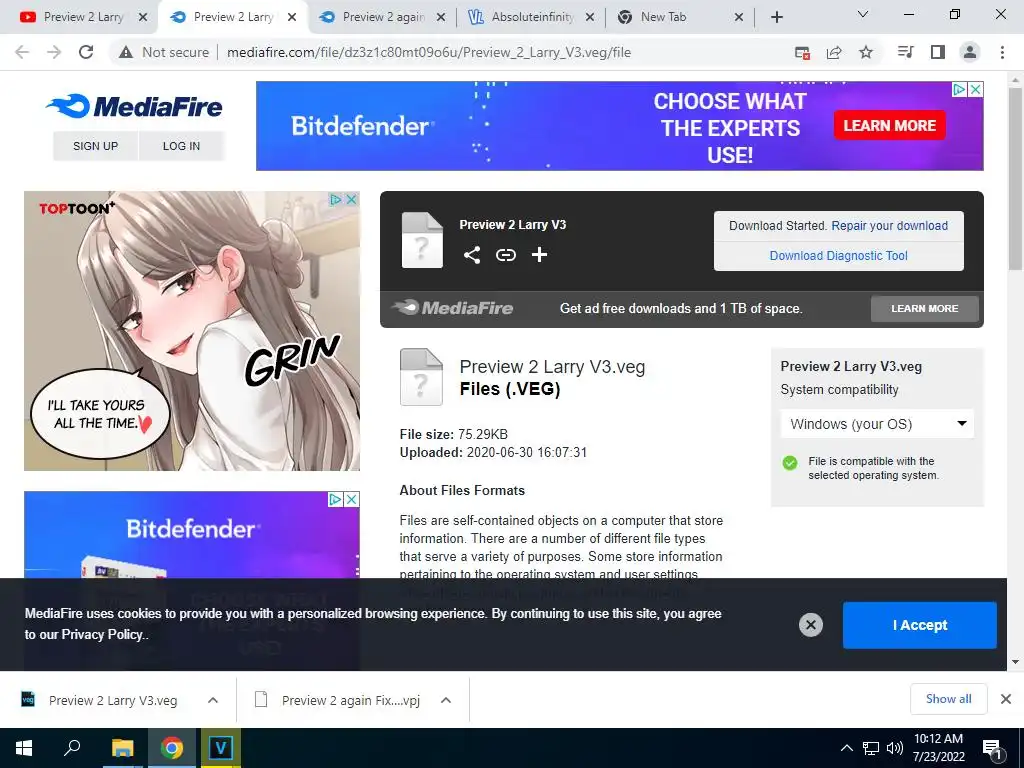
Task: Open Chrome three-dot menu
Action: coord(1002,52)
